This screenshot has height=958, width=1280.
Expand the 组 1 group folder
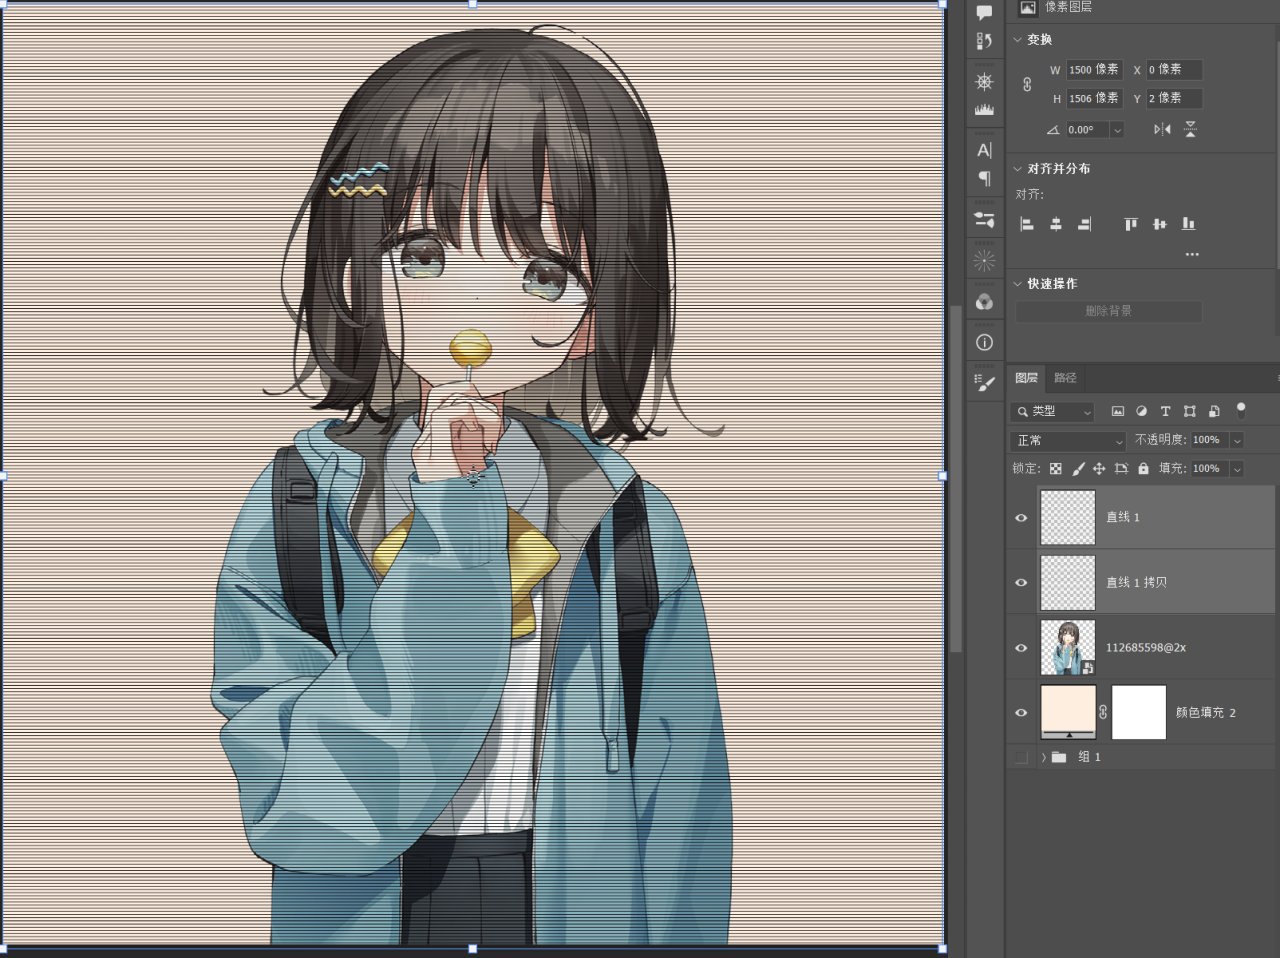1044,757
